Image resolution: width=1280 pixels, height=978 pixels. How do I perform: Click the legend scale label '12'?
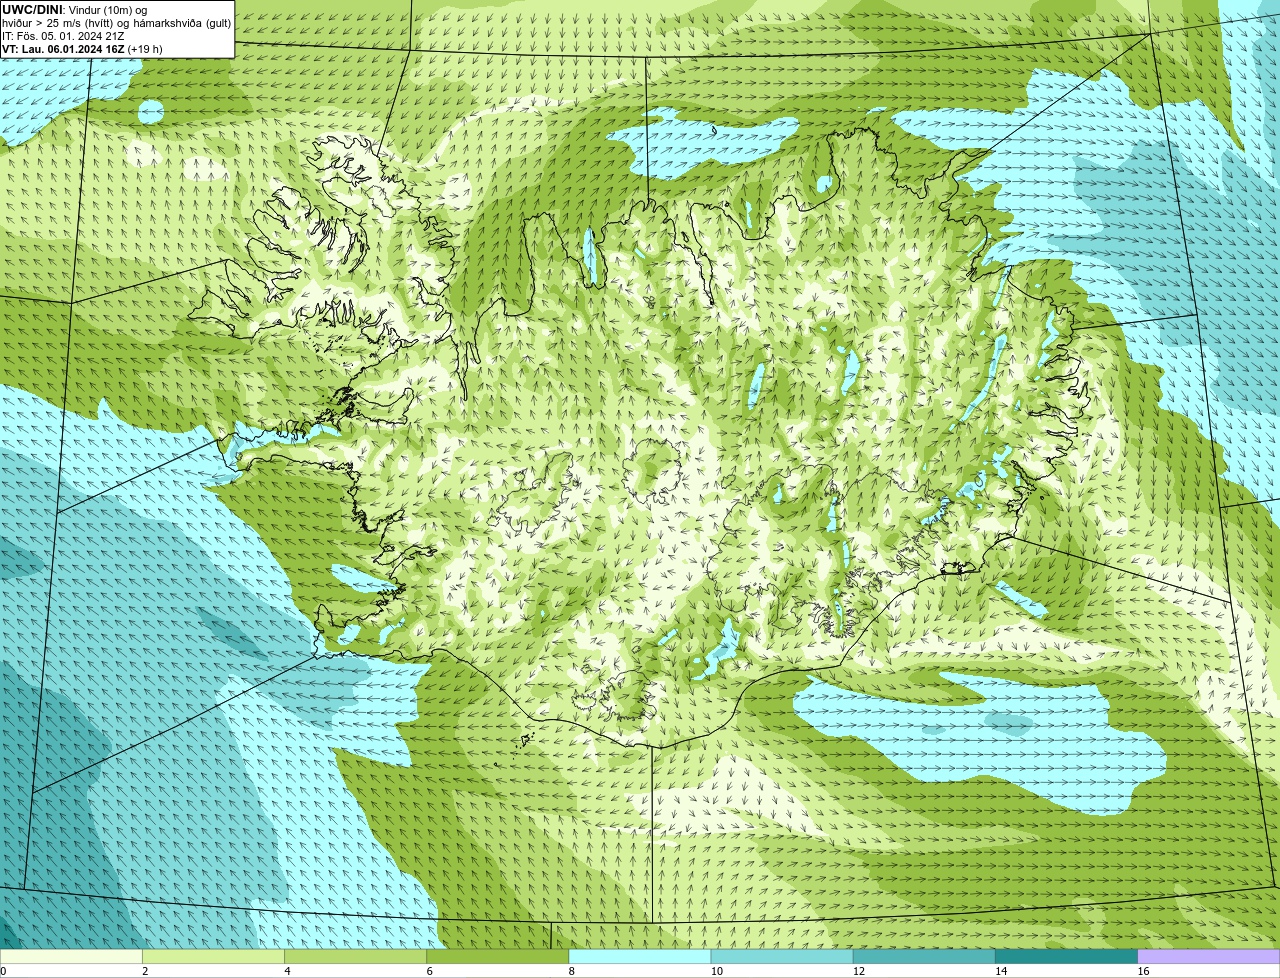(859, 971)
